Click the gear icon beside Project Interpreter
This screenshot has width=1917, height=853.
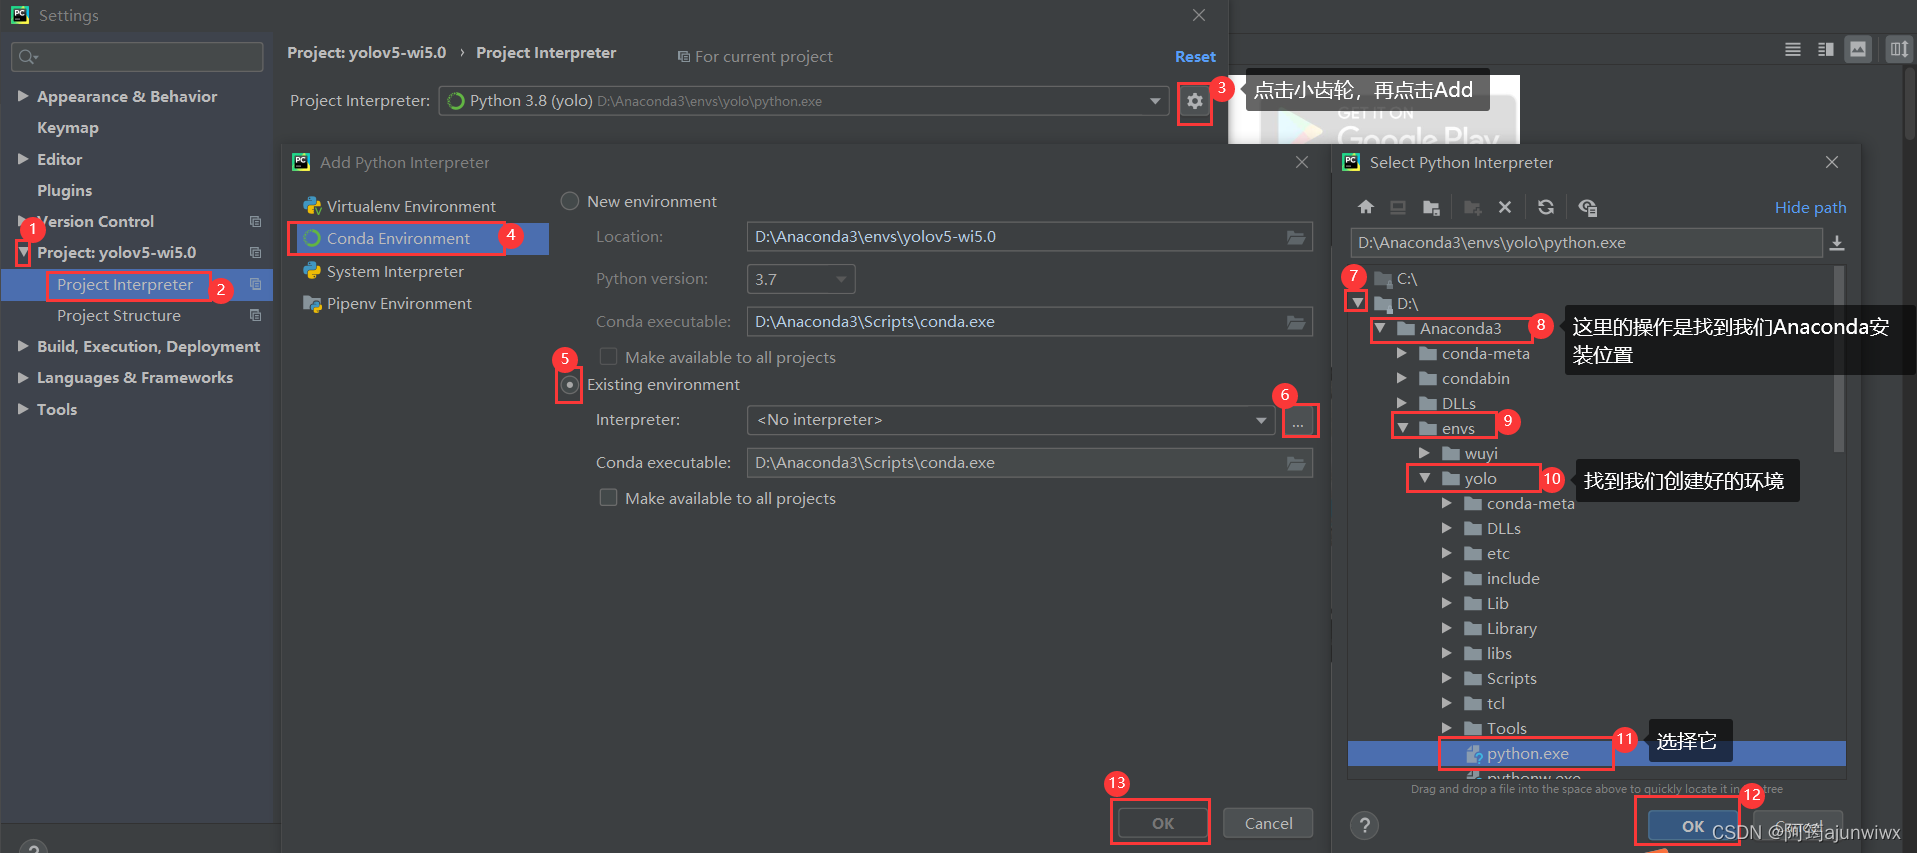(1194, 101)
